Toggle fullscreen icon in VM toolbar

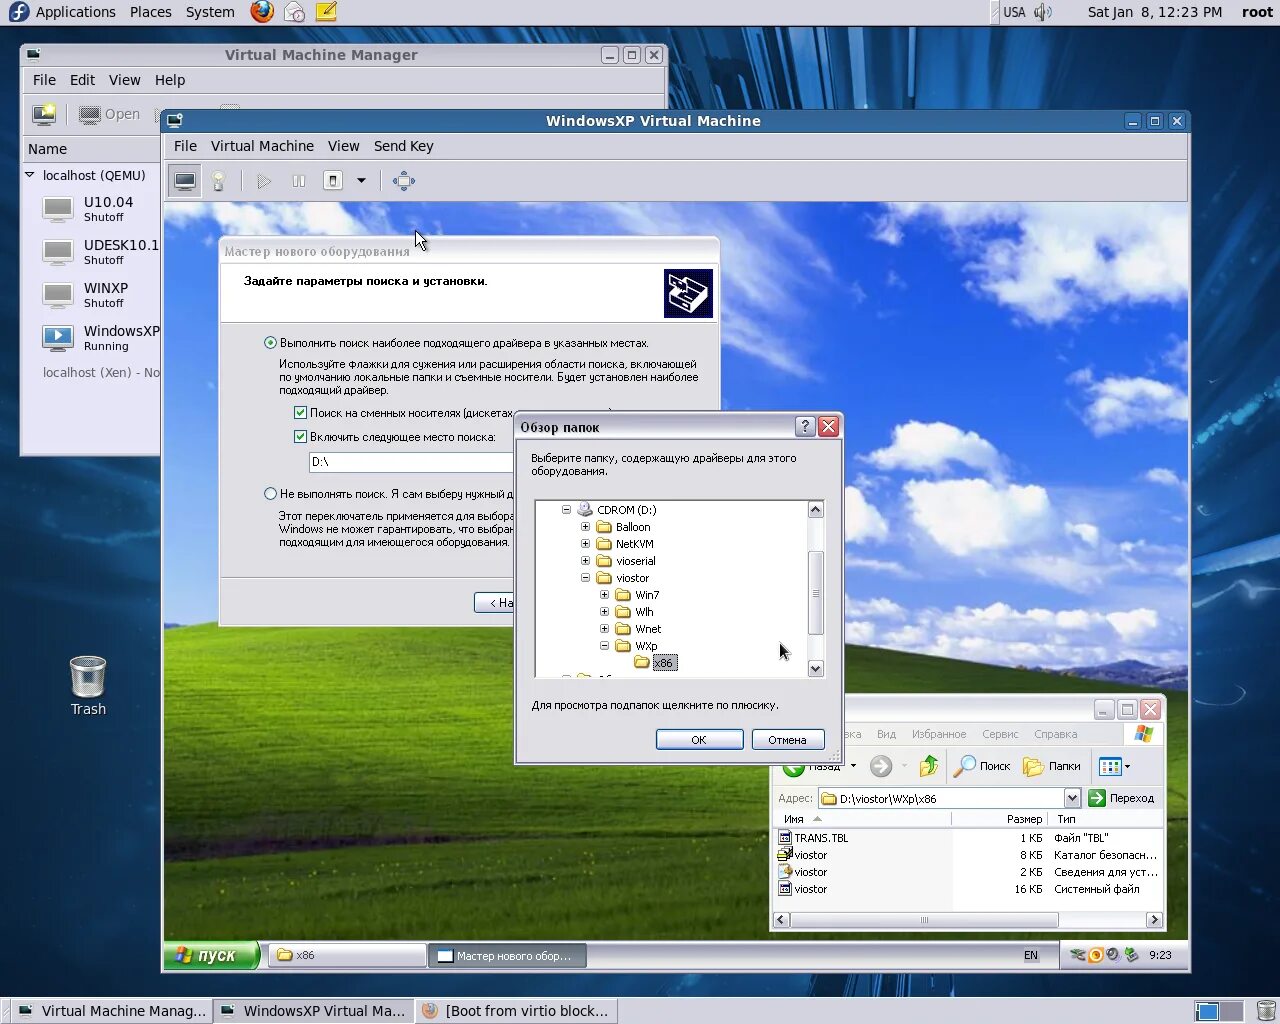point(404,181)
